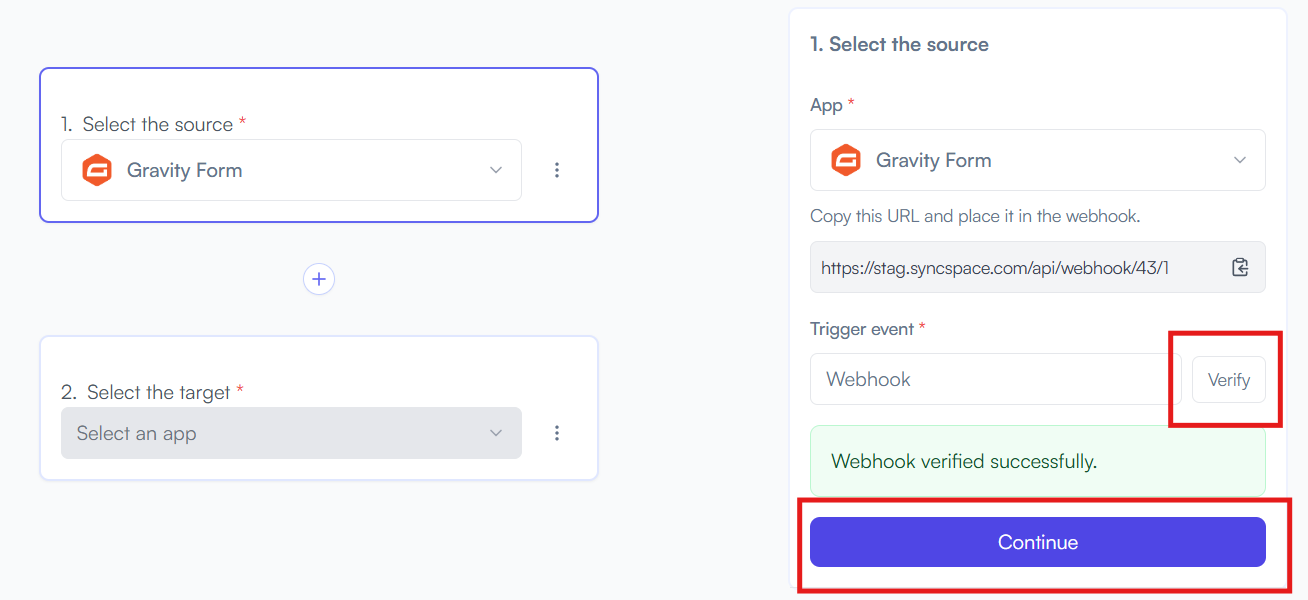The image size is (1308, 600).
Task: Verify the webhook trigger
Action: tap(1229, 380)
